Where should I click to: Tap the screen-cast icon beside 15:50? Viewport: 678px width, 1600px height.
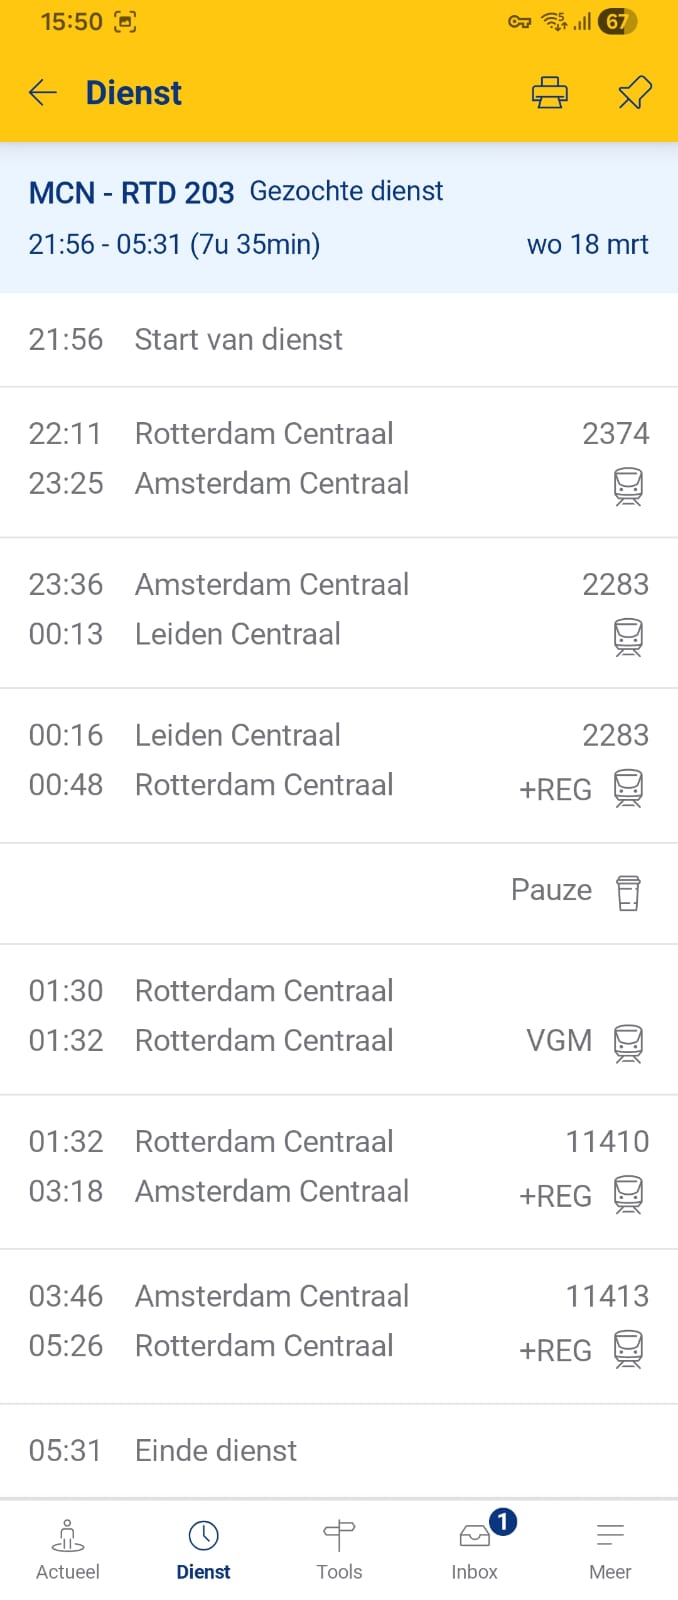(x=126, y=21)
